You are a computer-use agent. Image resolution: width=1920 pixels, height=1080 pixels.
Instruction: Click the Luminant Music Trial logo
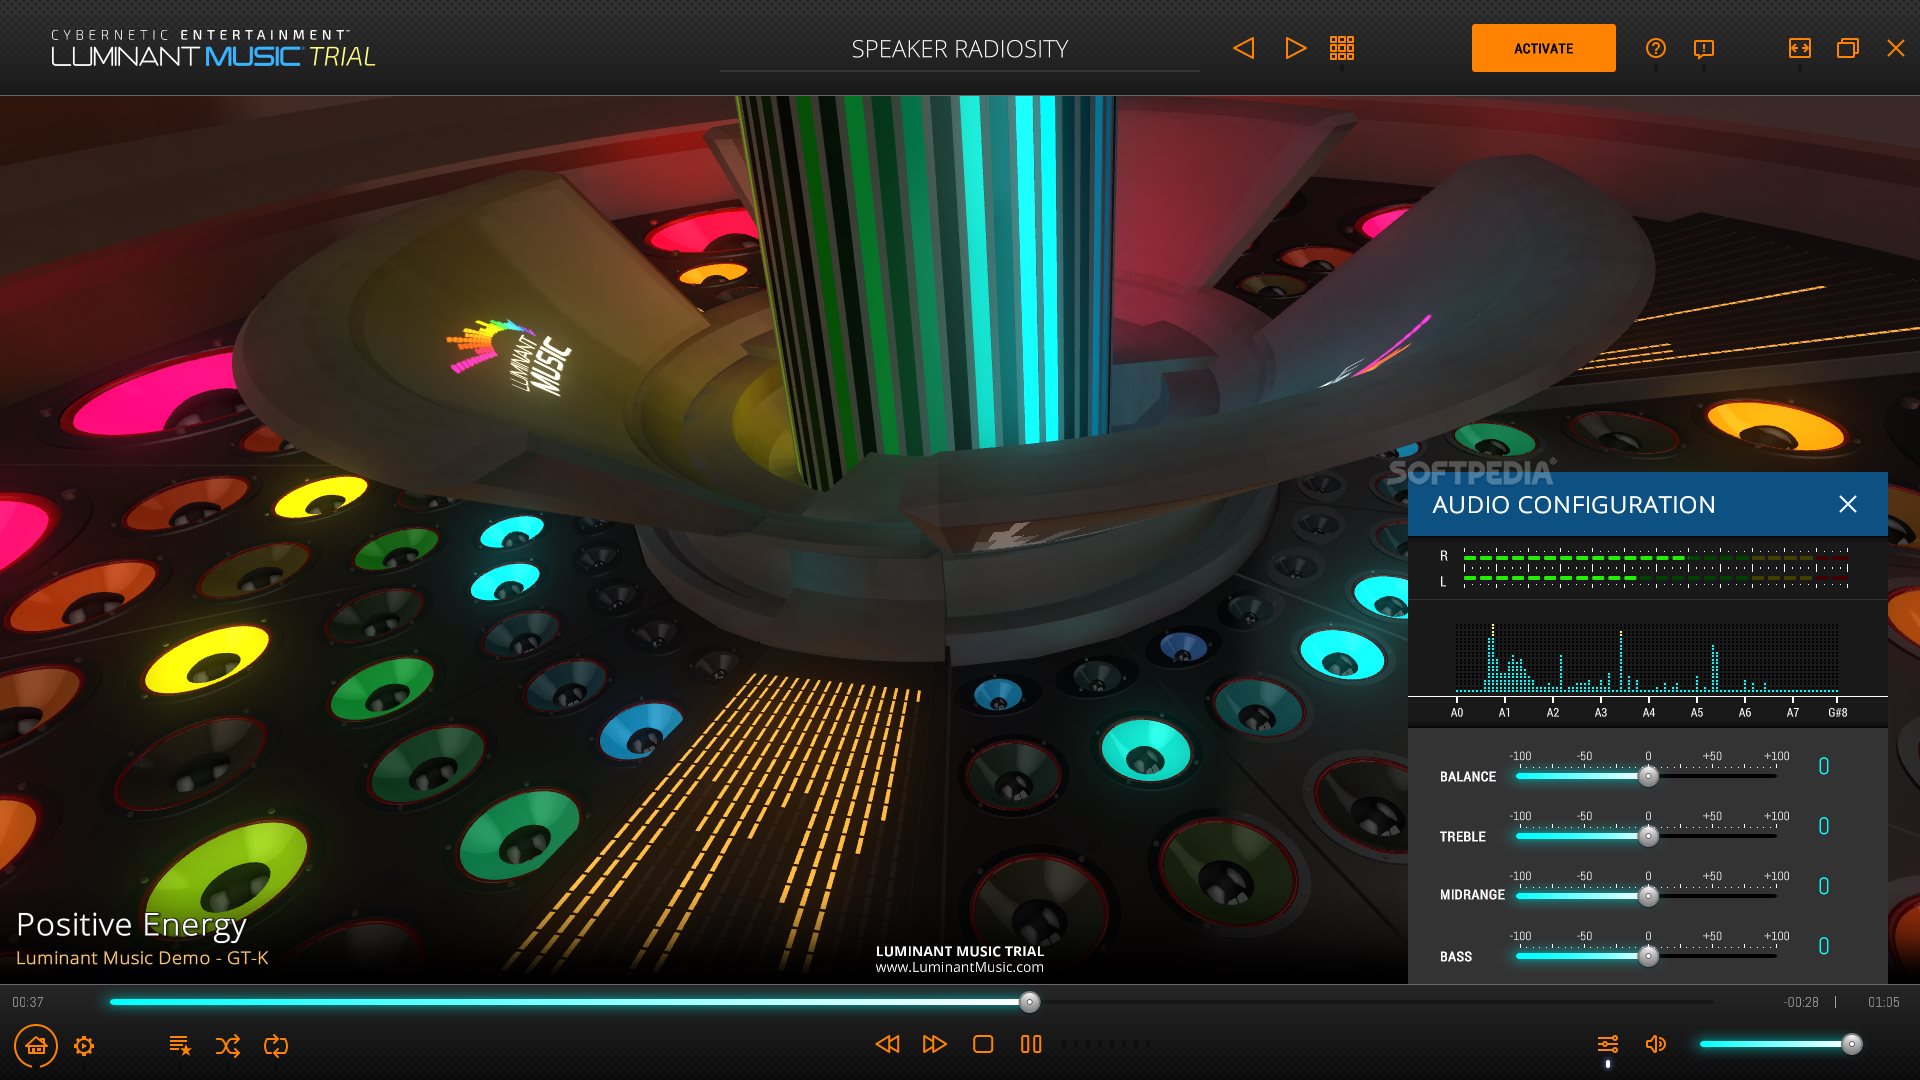pos(213,49)
